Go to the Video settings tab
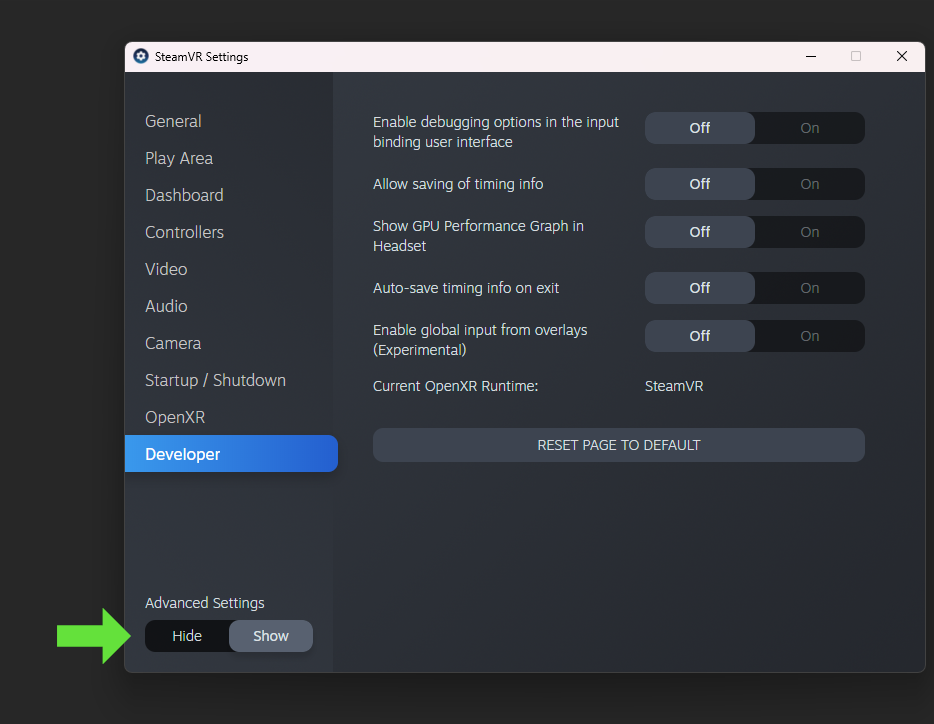This screenshot has height=724, width=934. (166, 269)
